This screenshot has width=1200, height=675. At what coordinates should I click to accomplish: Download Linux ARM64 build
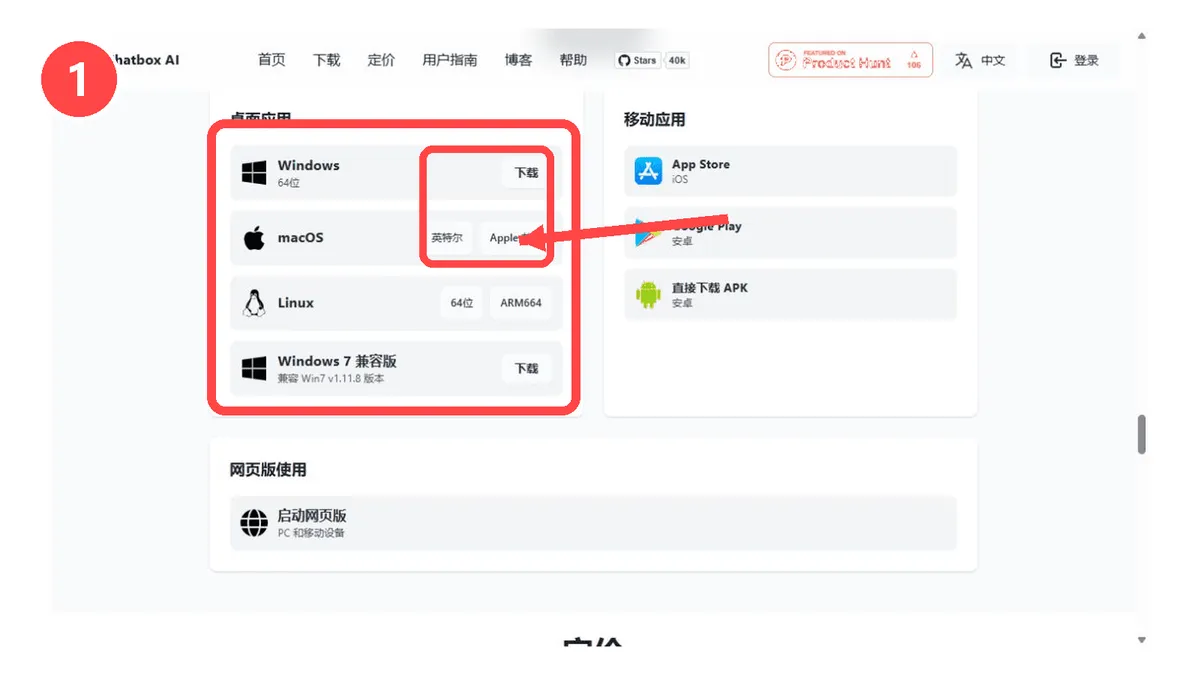pyautogui.click(x=520, y=303)
